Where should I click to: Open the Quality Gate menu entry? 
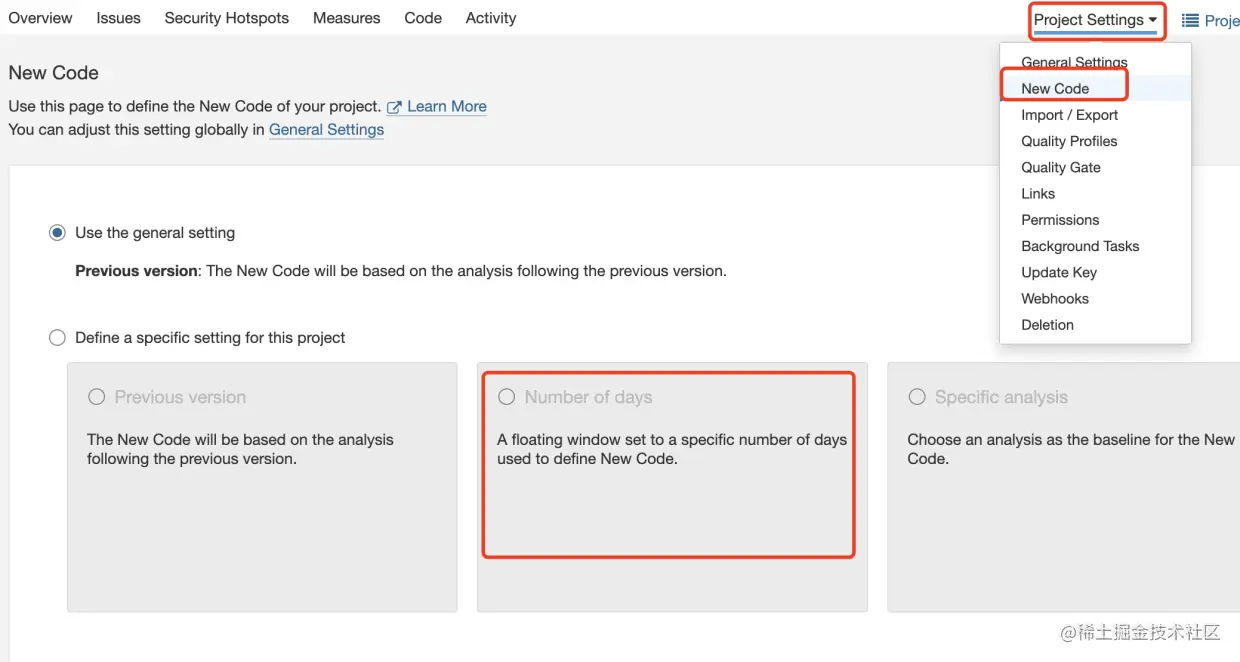click(x=1061, y=167)
